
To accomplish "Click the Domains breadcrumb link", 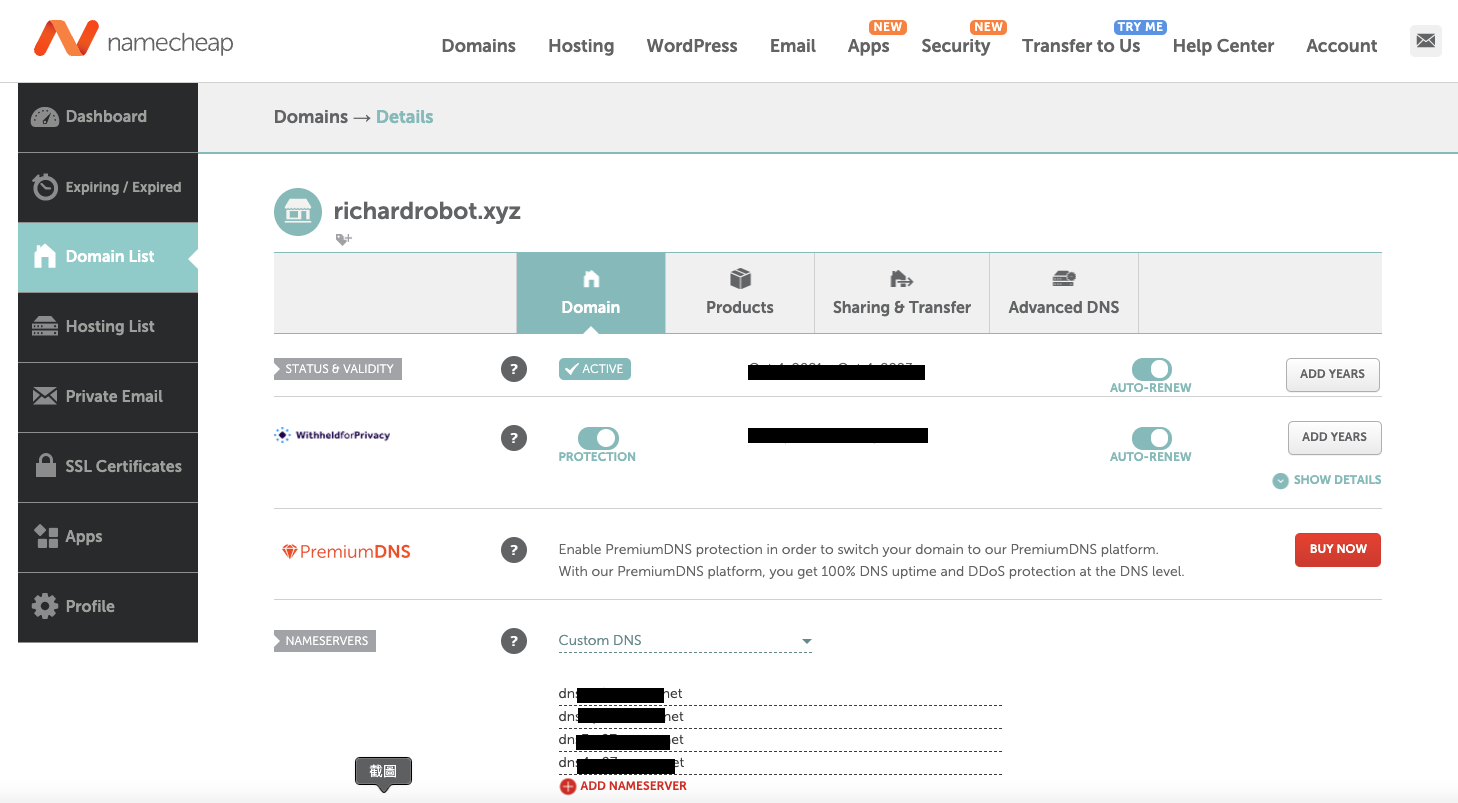I will click(x=311, y=117).
